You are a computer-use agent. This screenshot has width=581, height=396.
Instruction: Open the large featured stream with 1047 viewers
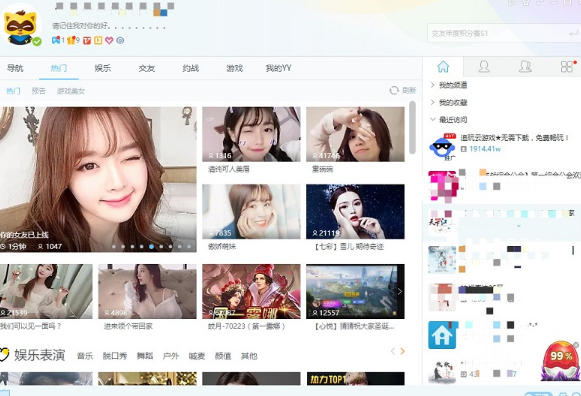tap(98, 179)
